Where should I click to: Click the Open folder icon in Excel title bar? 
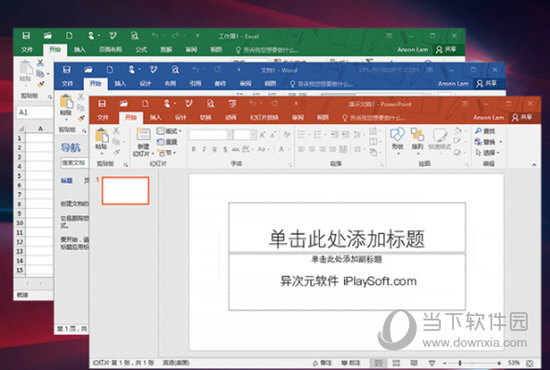click(x=47, y=35)
